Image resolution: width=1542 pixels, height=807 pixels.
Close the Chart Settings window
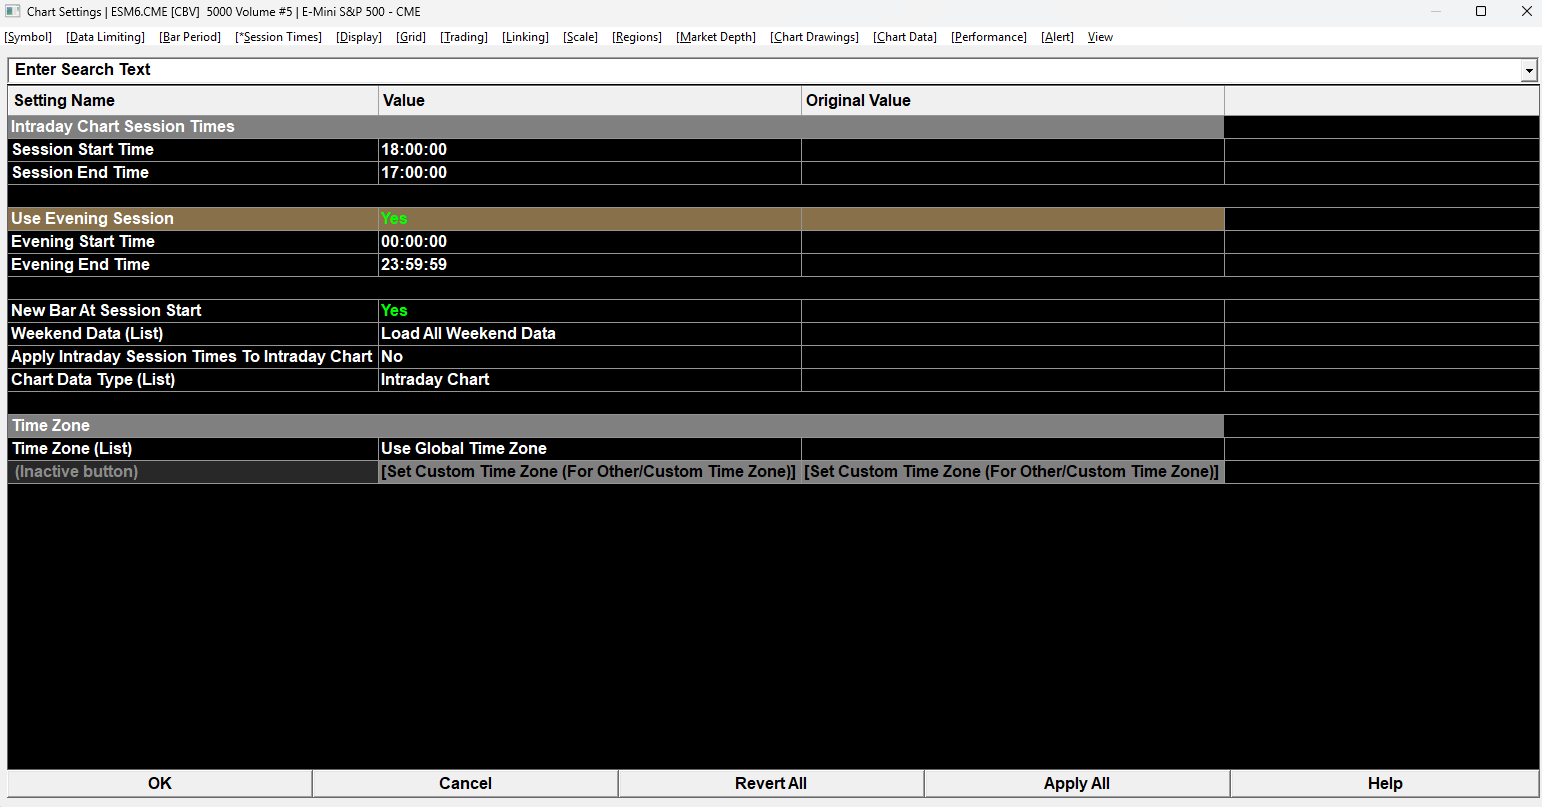point(1526,12)
